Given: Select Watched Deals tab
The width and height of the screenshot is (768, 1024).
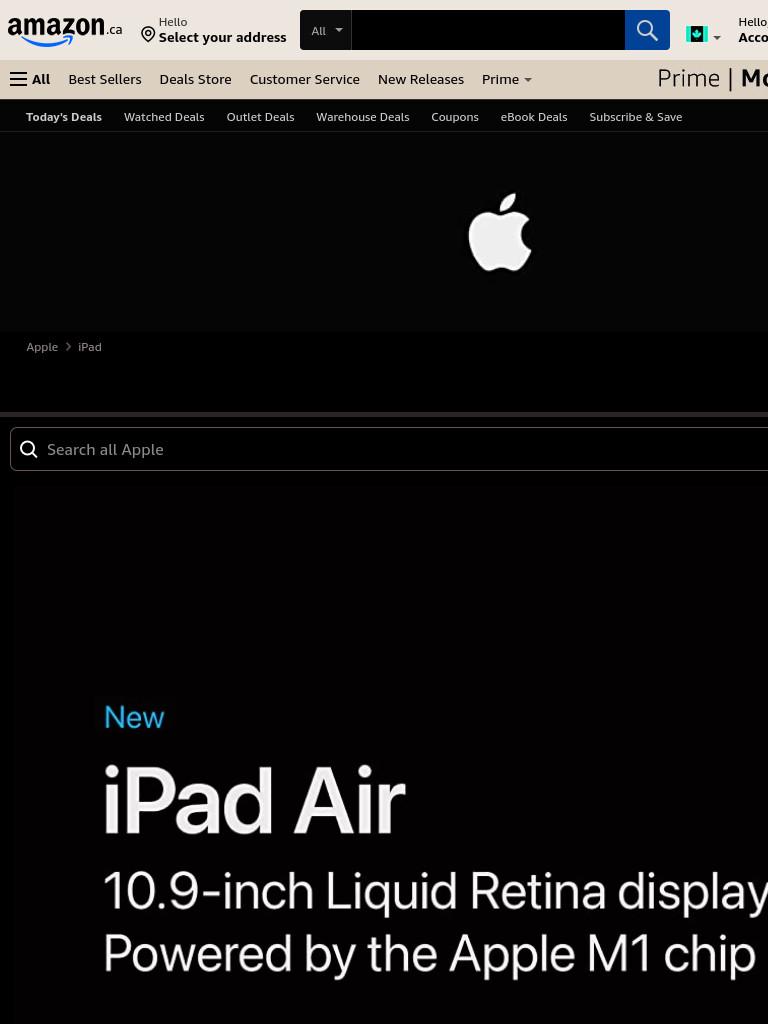Looking at the screenshot, I should pyautogui.click(x=164, y=117).
